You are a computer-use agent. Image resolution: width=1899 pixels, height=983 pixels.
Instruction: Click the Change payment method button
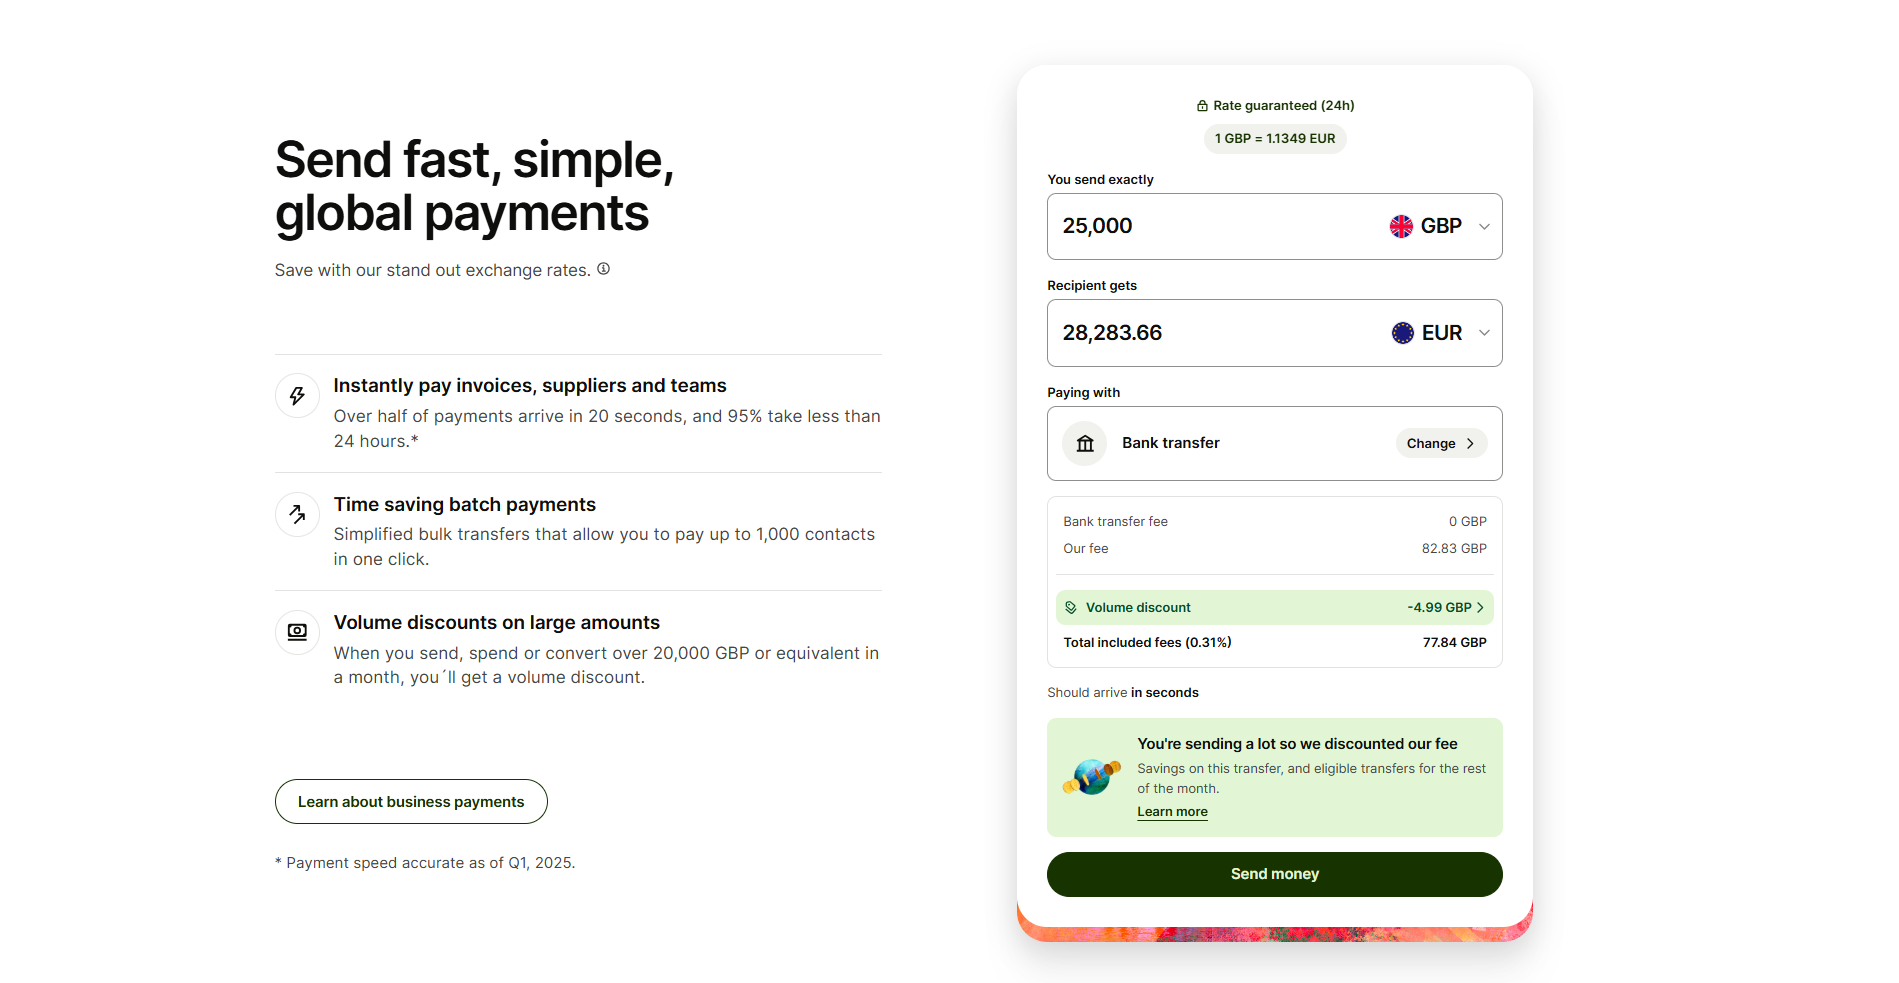1440,444
